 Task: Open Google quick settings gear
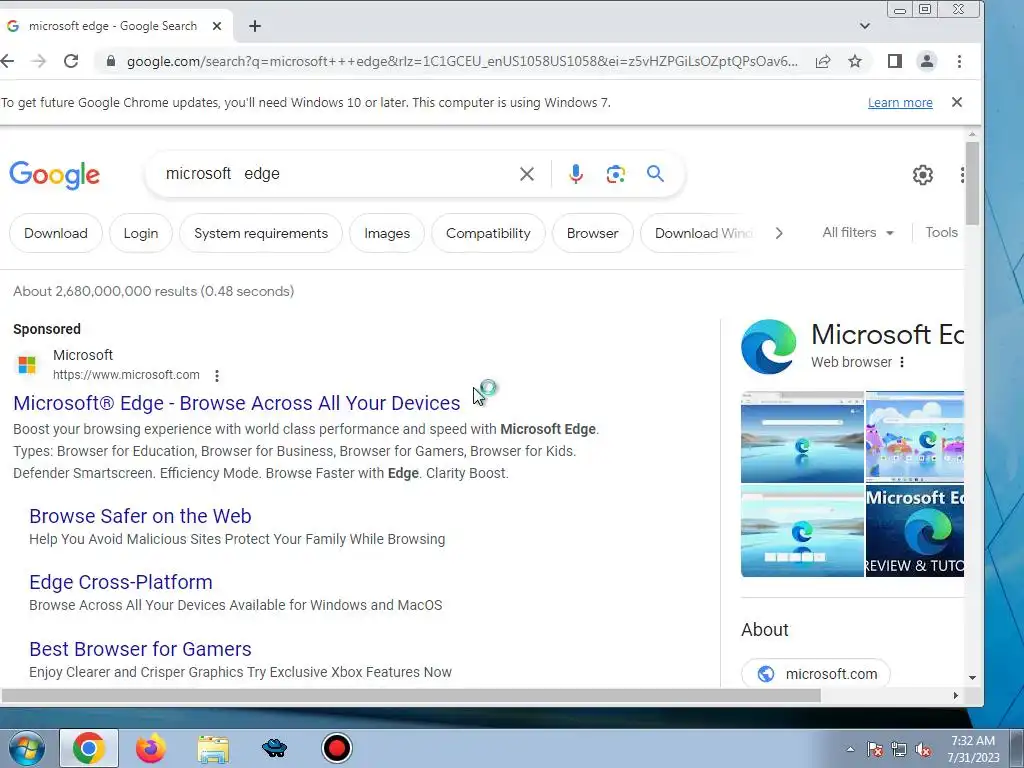(x=923, y=175)
